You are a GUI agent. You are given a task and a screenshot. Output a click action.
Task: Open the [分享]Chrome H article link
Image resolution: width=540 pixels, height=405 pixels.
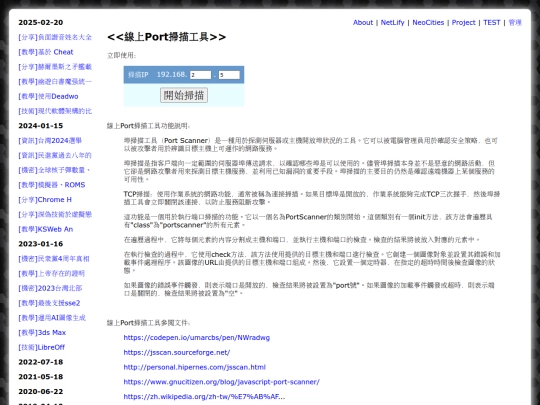coord(45,200)
